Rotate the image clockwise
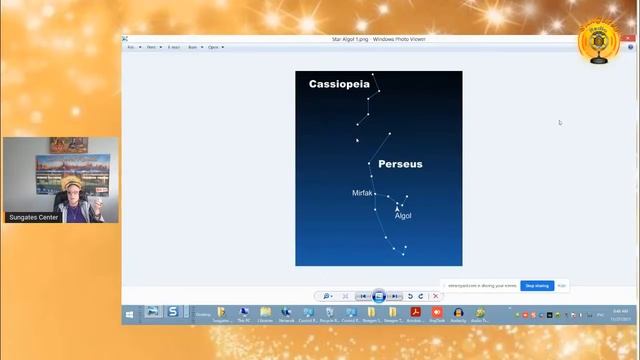Image resolution: width=640 pixels, height=360 pixels. coord(421,296)
